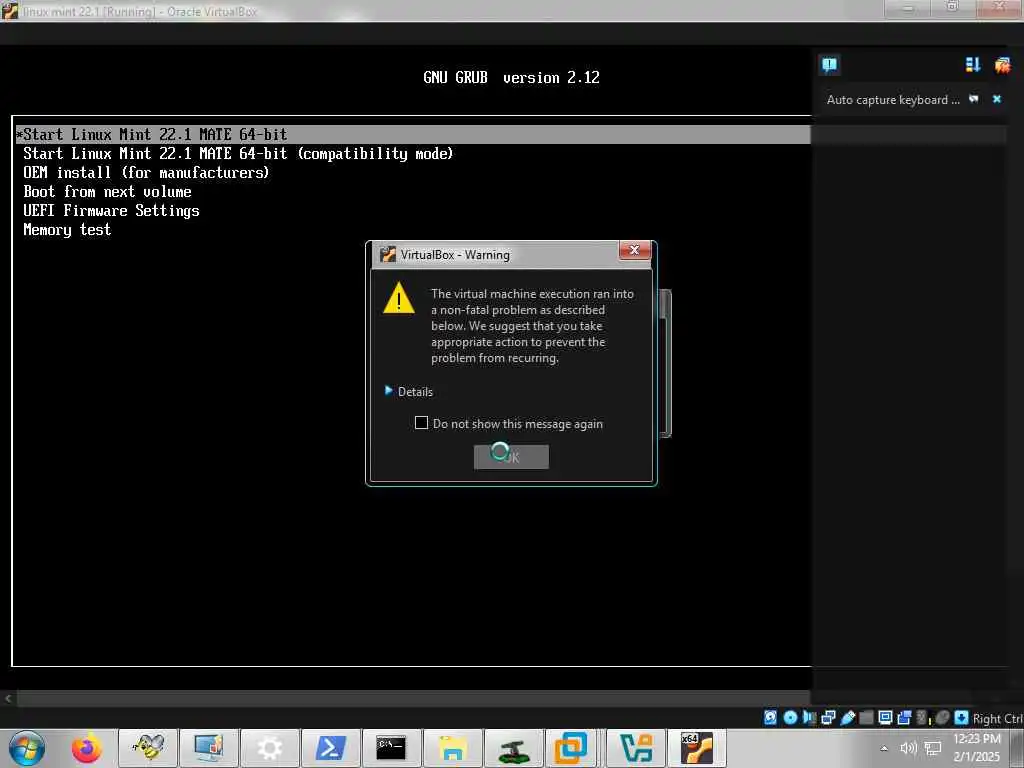Click the notification's detach/help icon
Viewport: 1024px width, 768px height.
coord(974,99)
